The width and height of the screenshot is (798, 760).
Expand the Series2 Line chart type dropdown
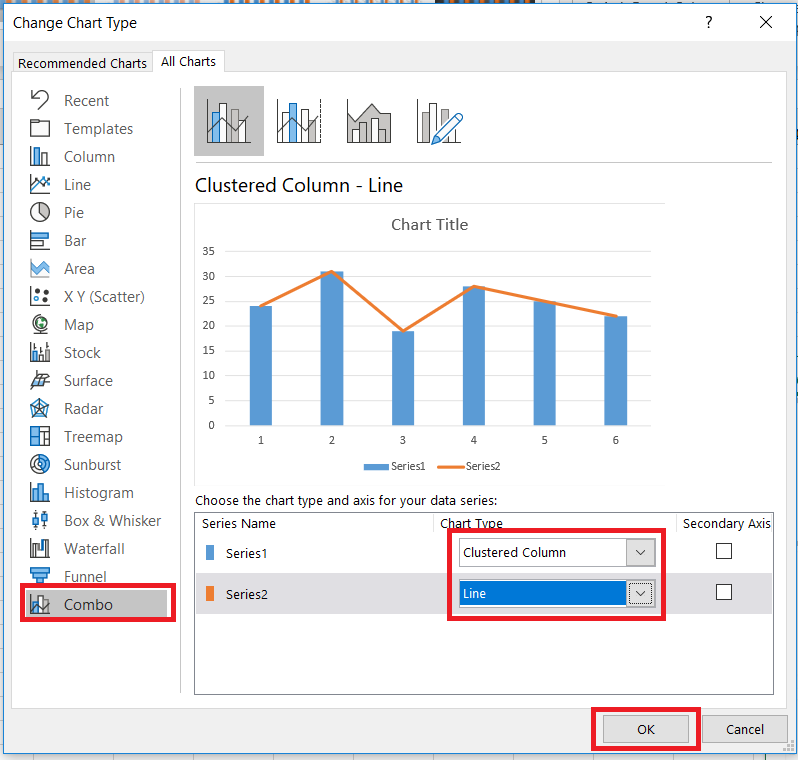click(x=640, y=593)
